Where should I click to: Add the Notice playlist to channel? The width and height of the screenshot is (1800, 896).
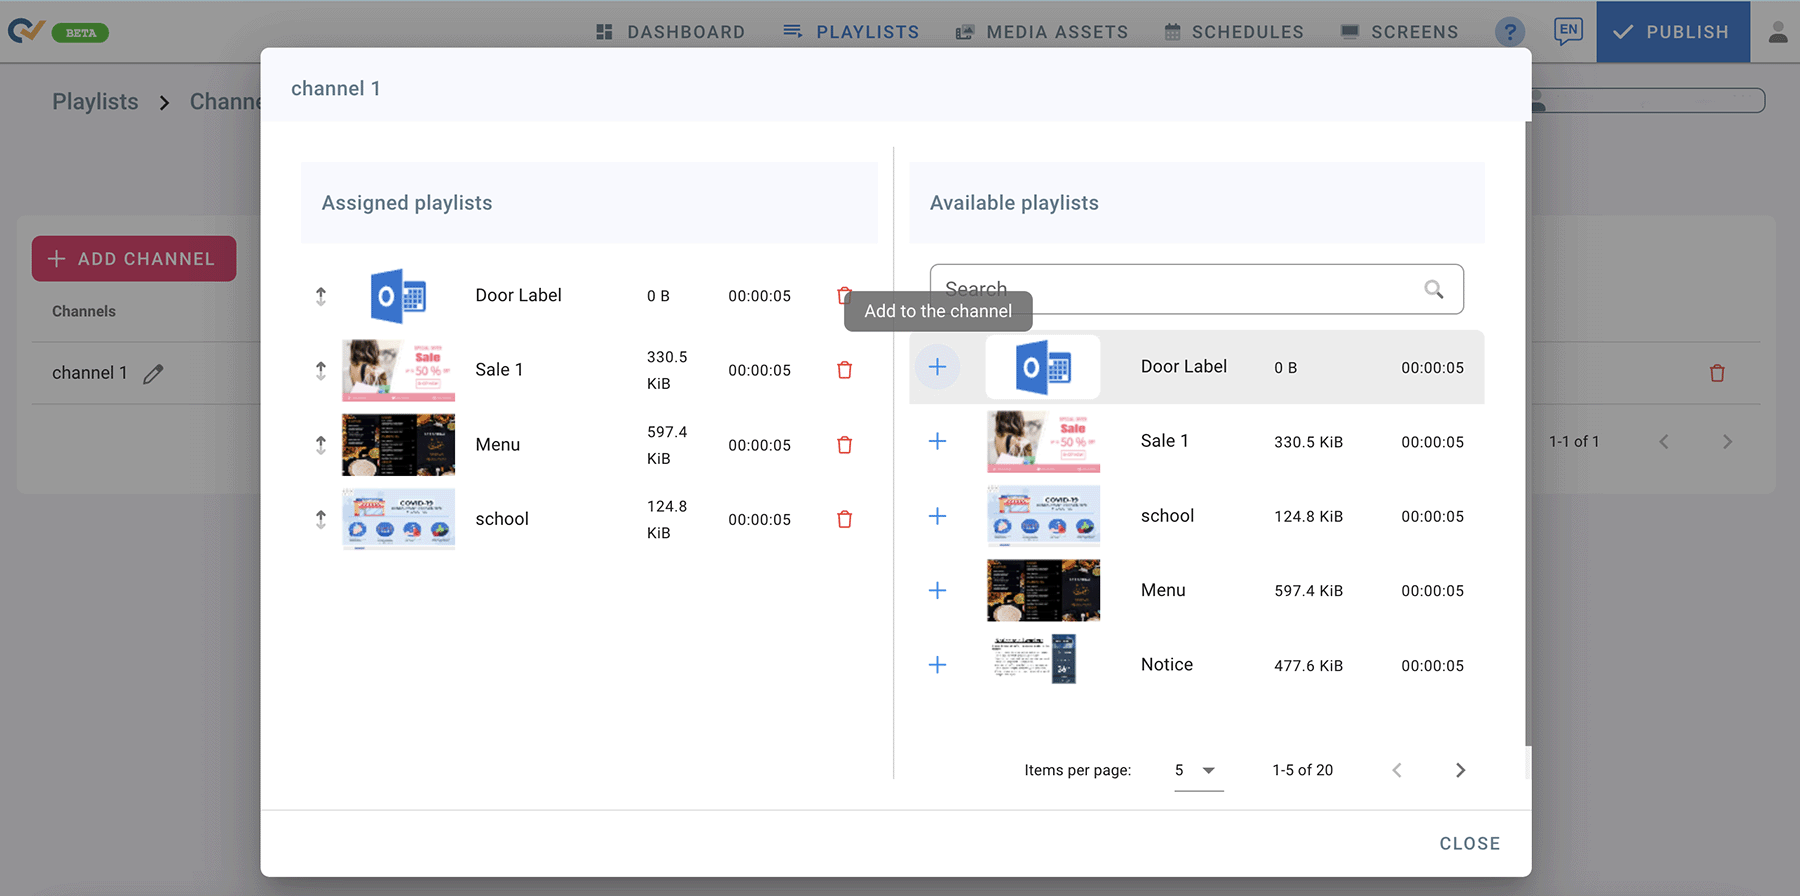pyautogui.click(x=937, y=665)
